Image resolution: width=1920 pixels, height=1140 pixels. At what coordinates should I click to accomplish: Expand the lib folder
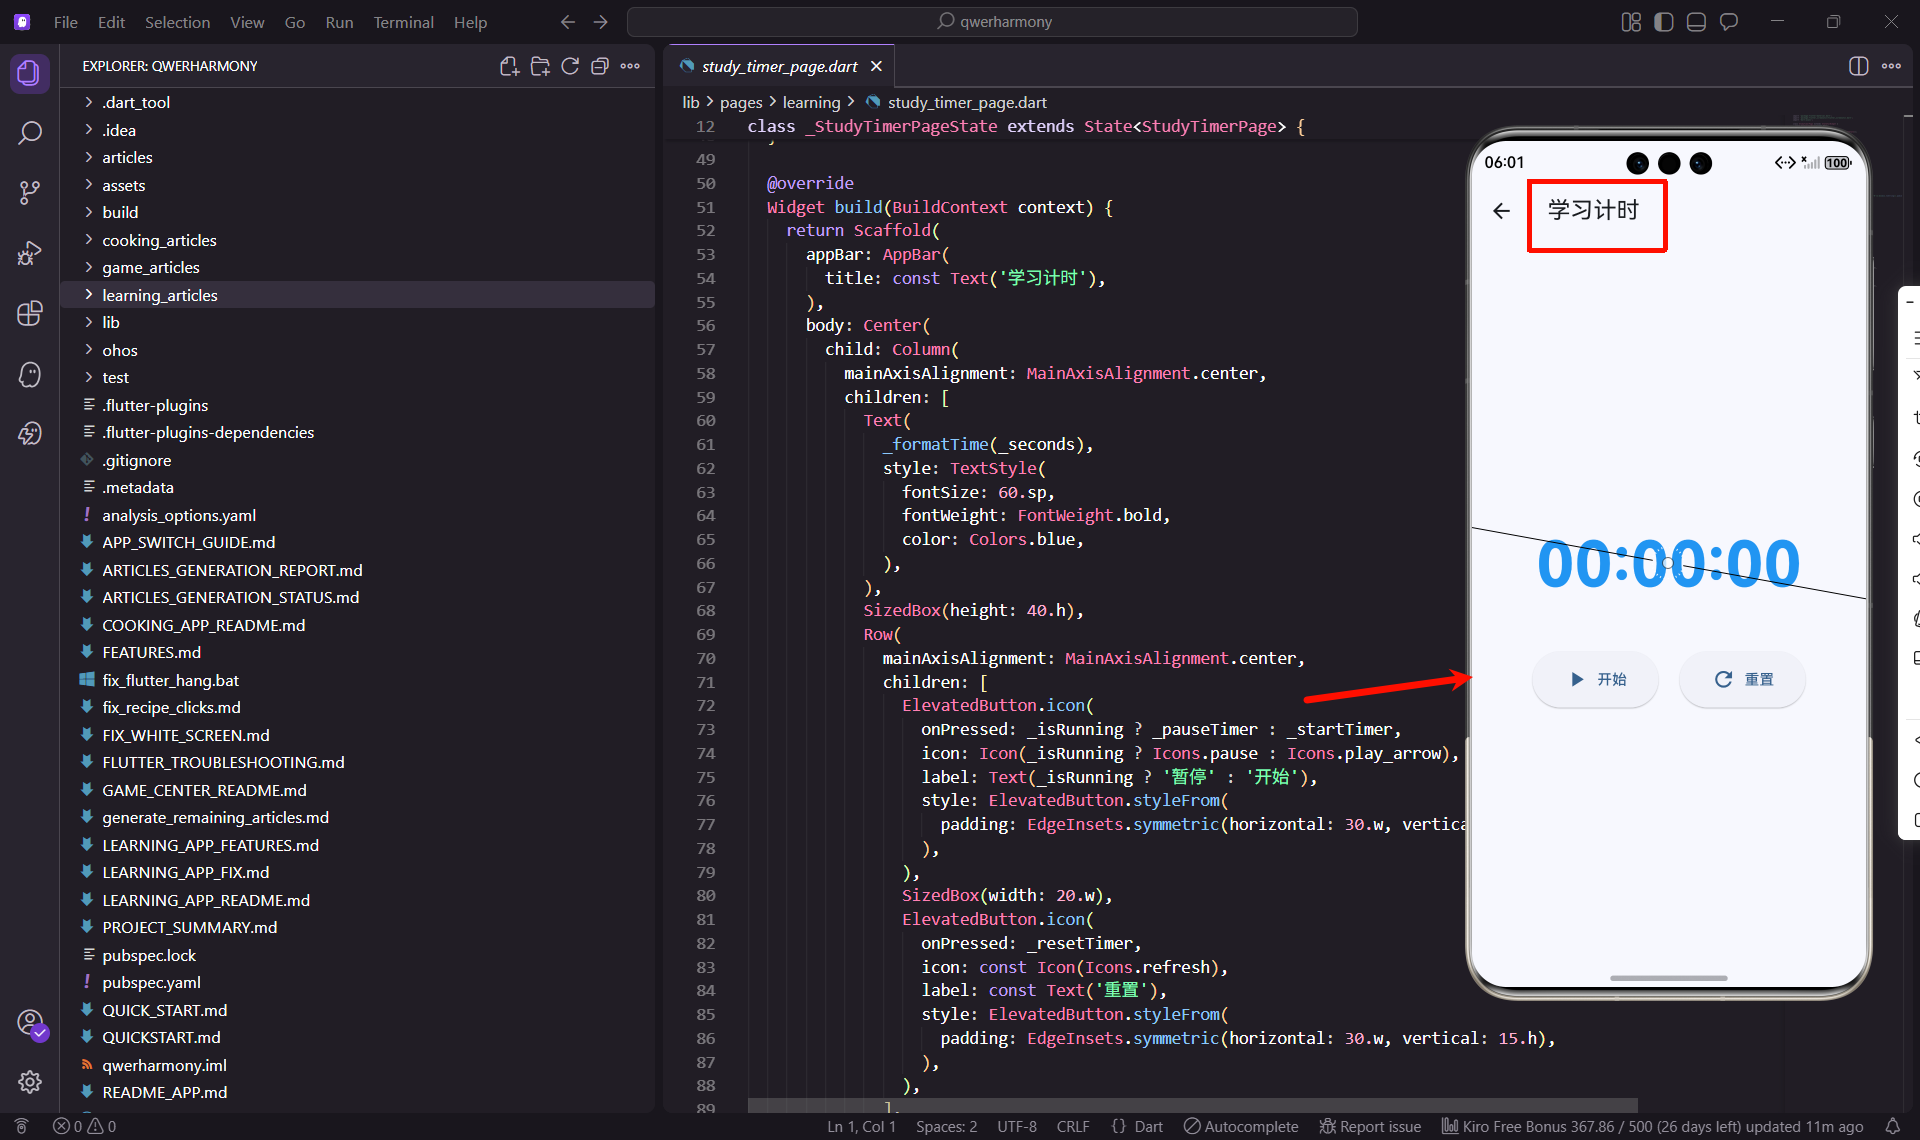(111, 322)
